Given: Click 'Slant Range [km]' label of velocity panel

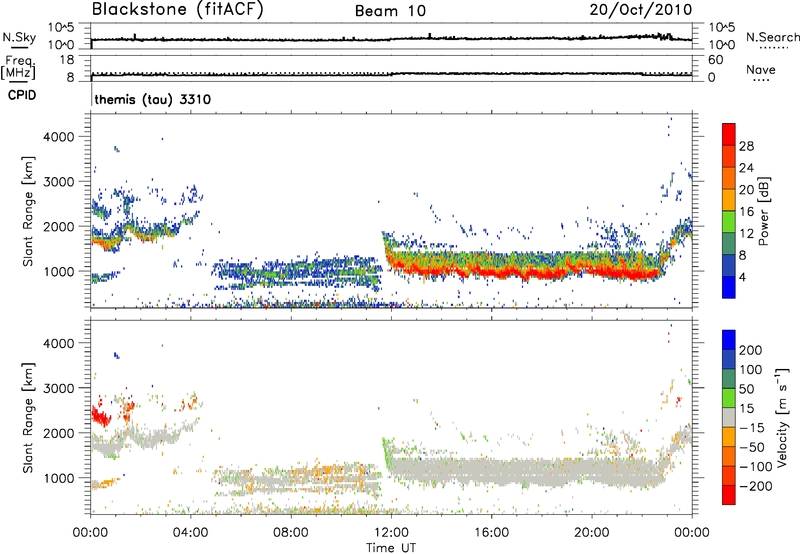Looking at the screenshot, I should point(29,417).
